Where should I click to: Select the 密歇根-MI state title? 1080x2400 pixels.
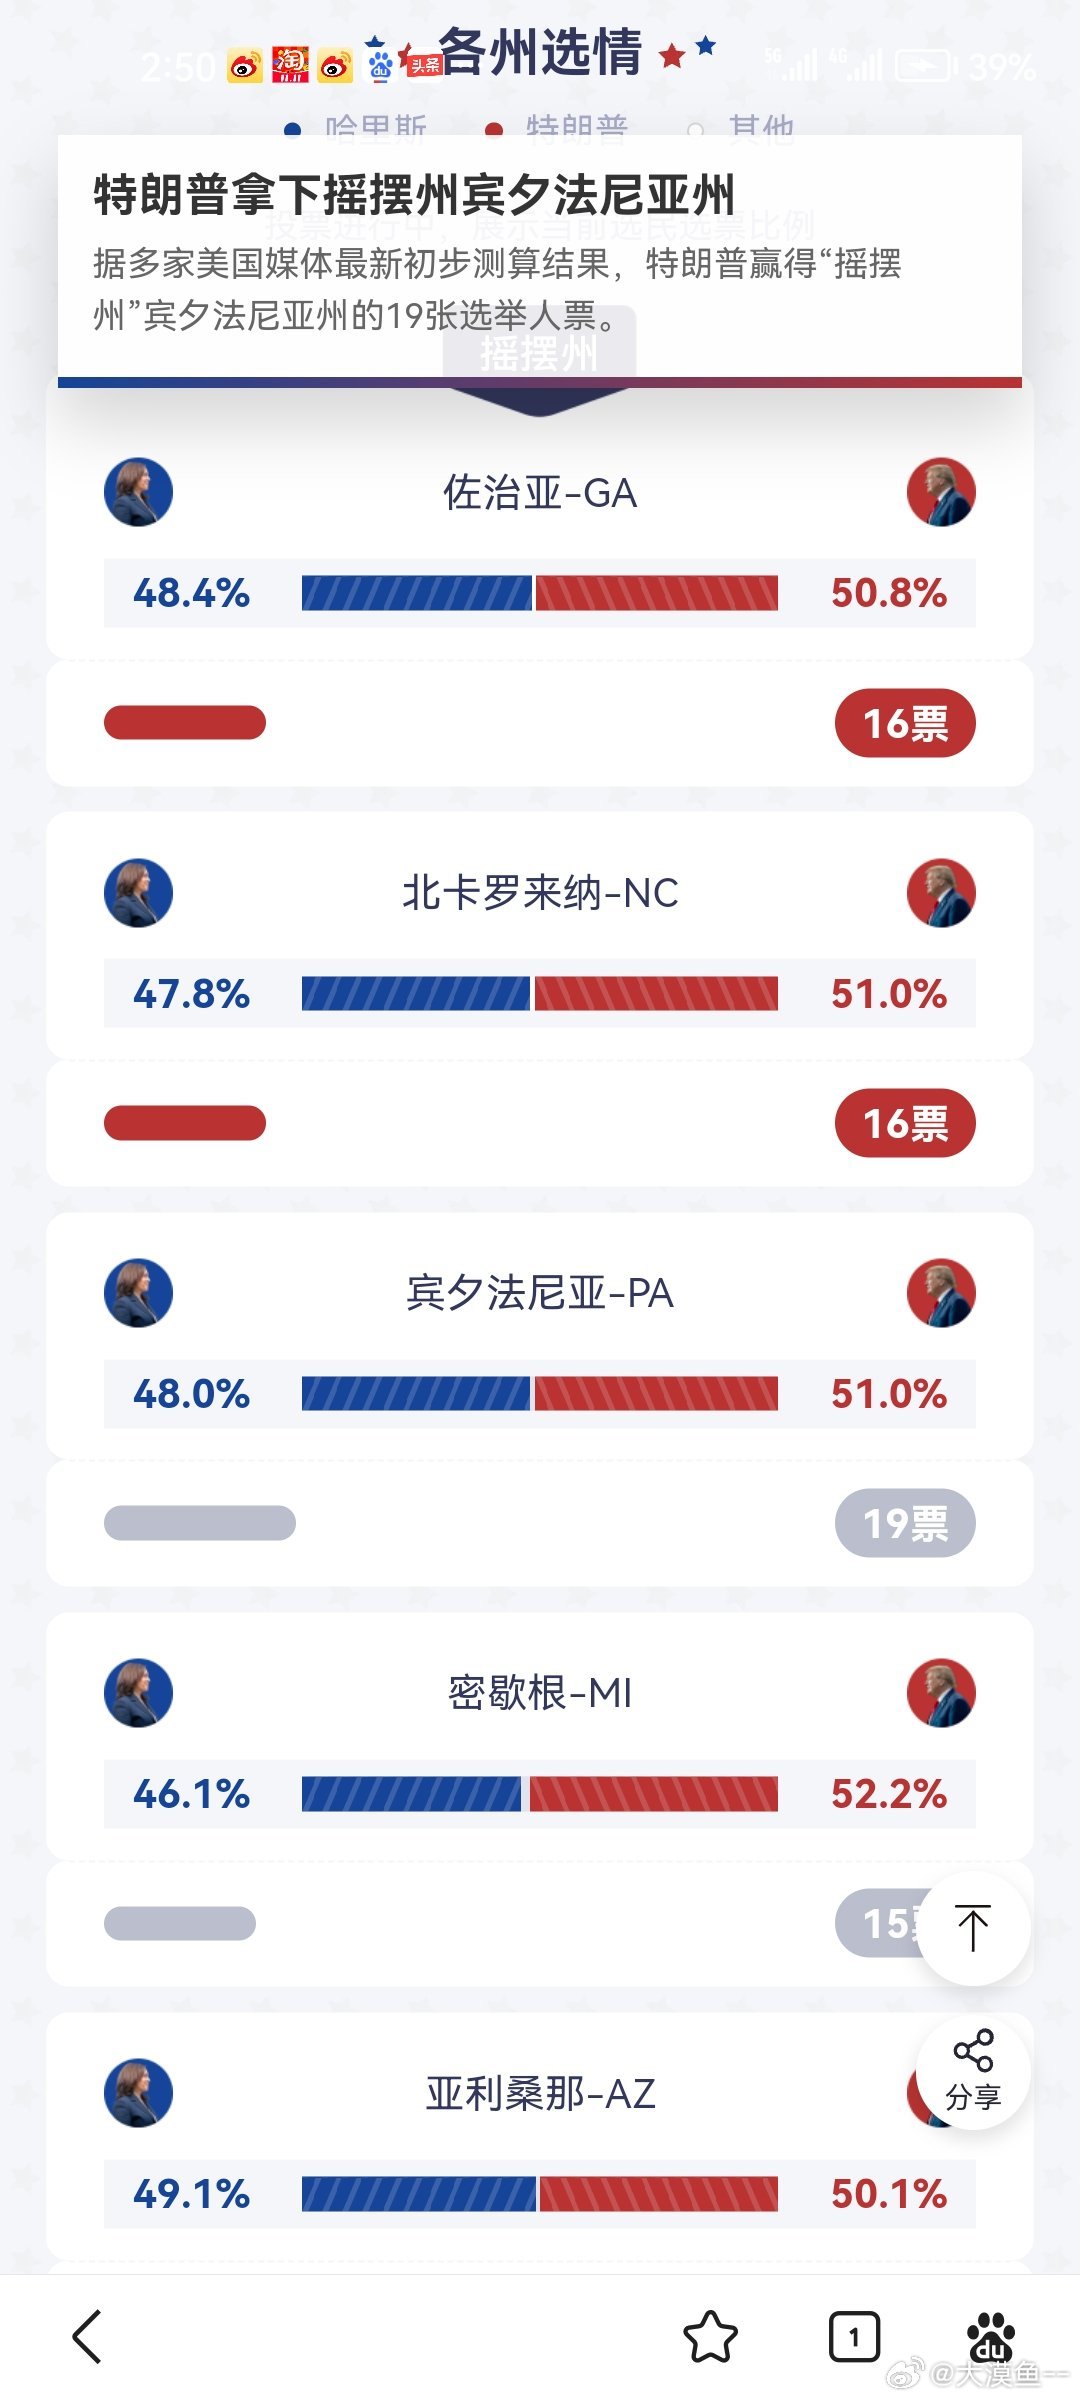tap(540, 1693)
